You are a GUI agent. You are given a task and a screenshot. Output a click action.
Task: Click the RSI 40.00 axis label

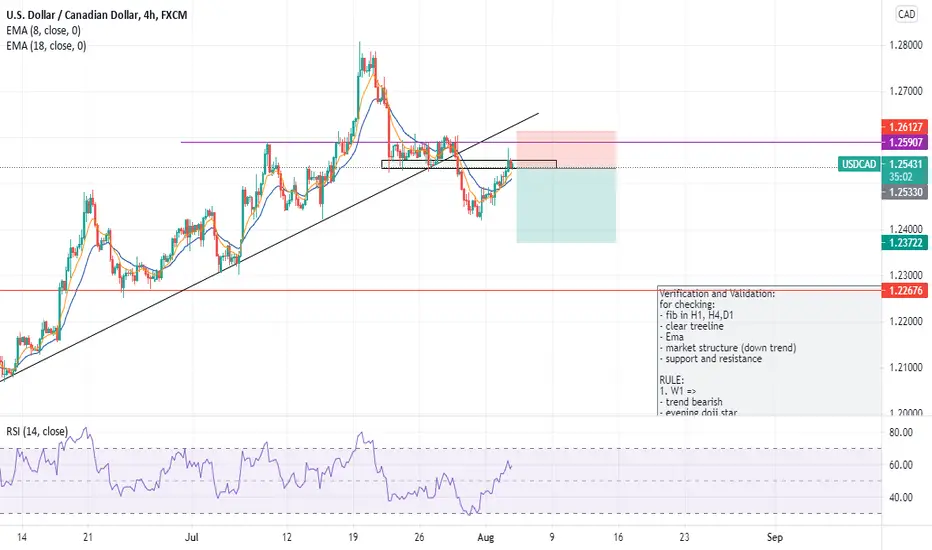click(x=900, y=497)
